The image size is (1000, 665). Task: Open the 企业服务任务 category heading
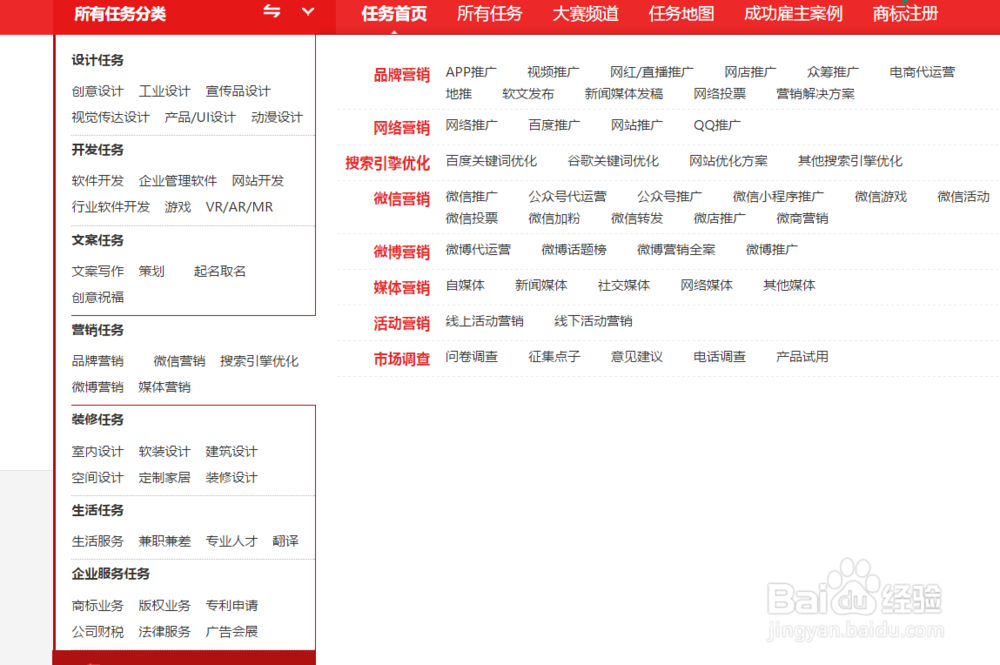coord(111,574)
